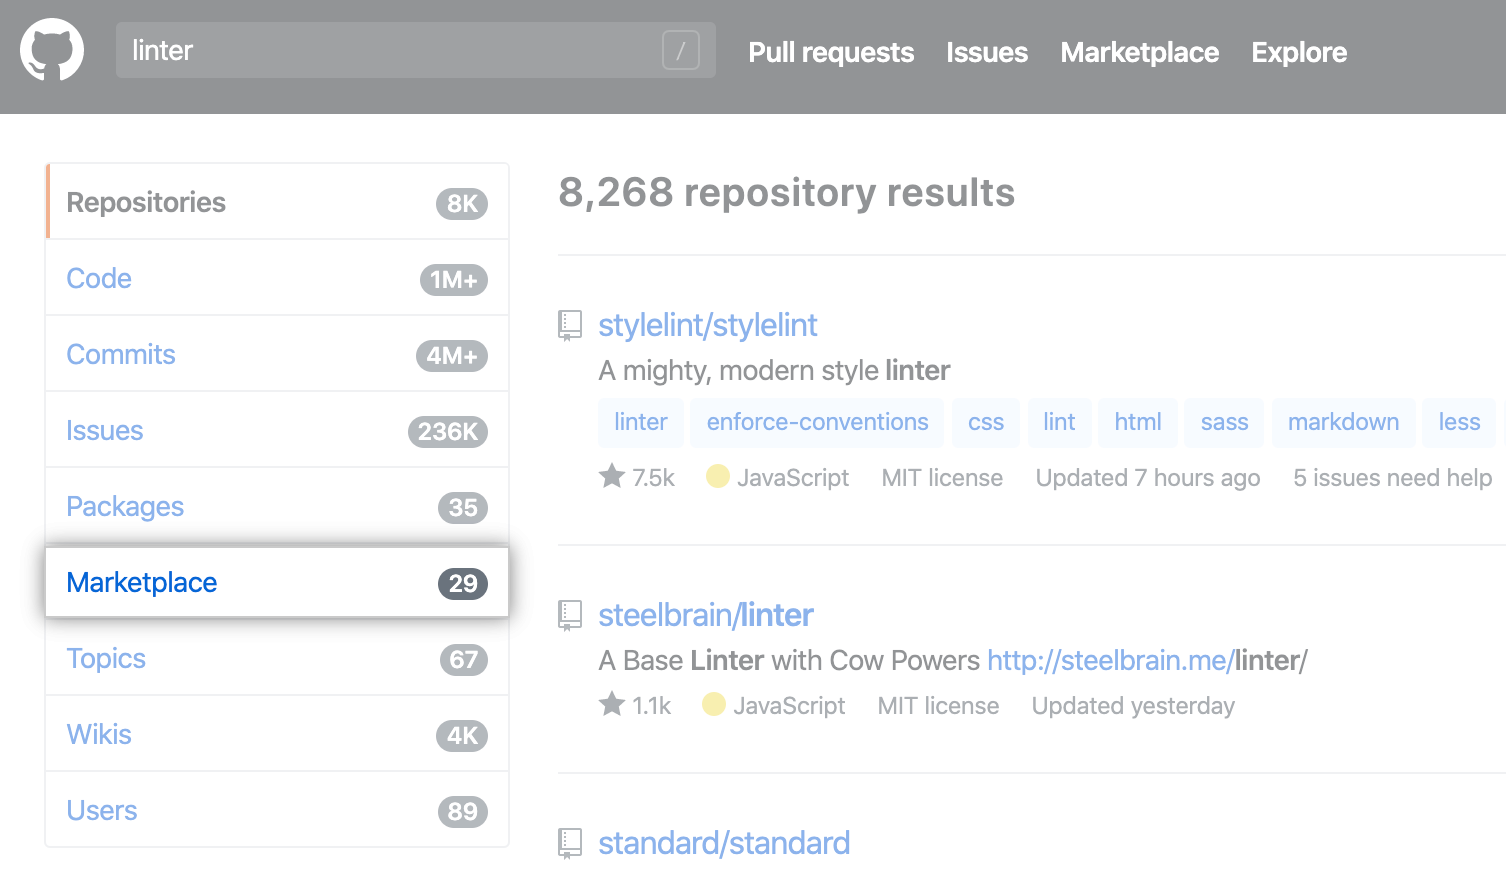
Task: Open the steelbrain.me/linter URL
Action: pos(1146,660)
